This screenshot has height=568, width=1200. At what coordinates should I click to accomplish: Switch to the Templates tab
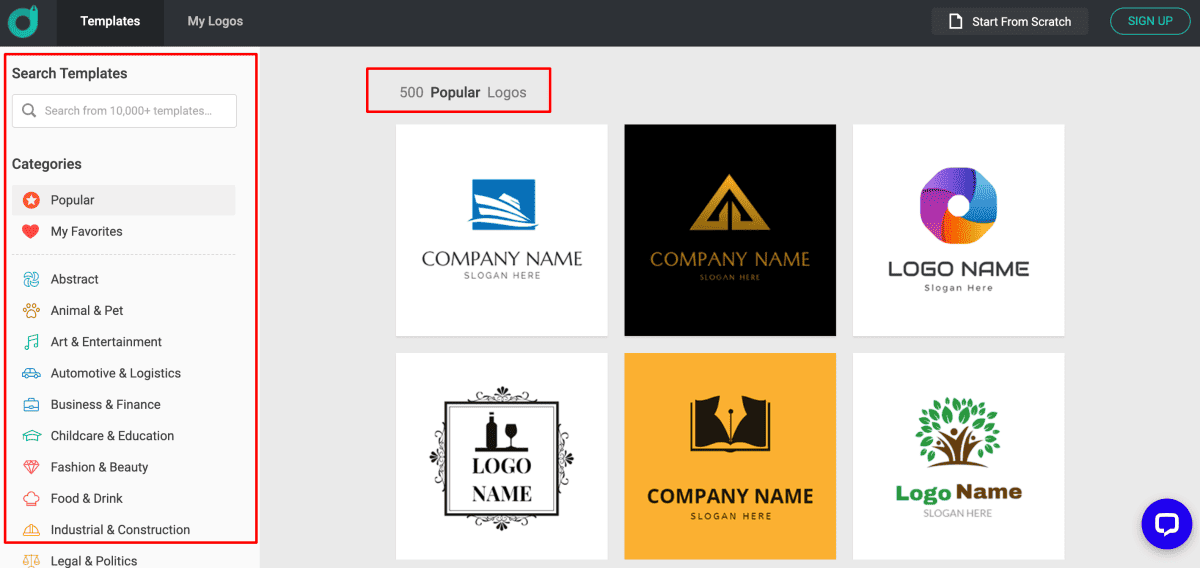[110, 21]
